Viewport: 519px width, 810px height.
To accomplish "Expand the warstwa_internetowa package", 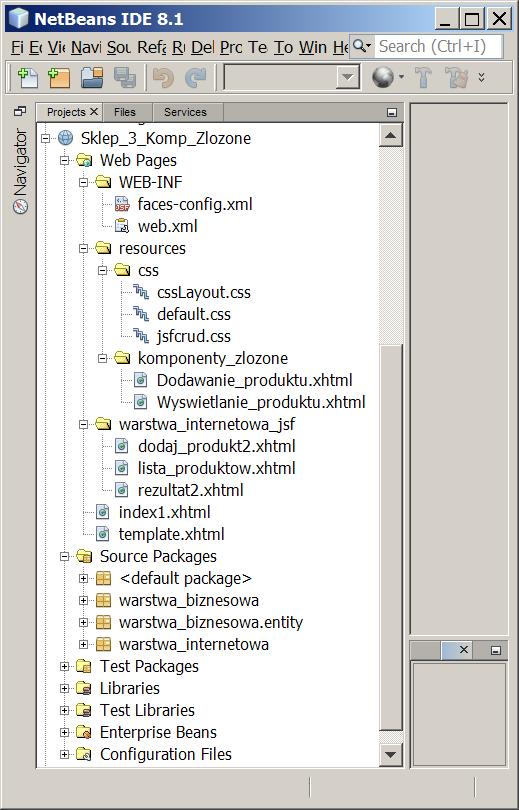I will 84,645.
